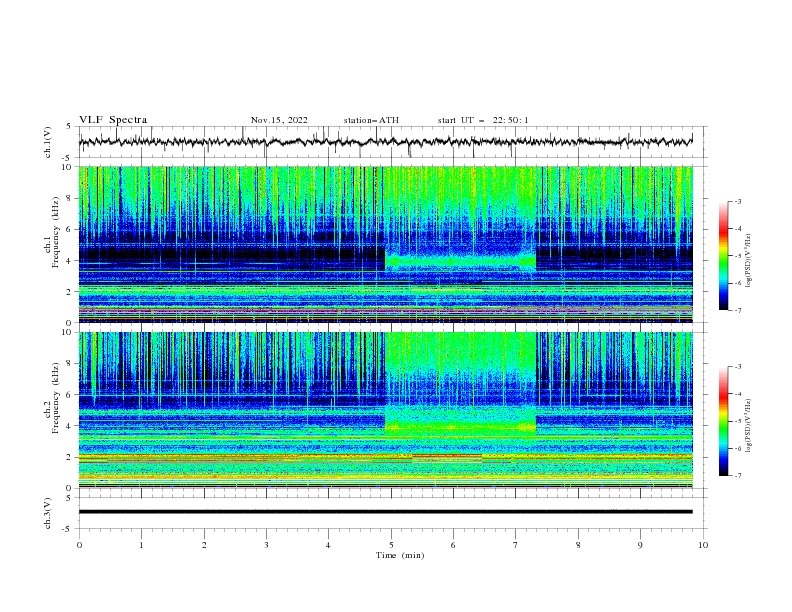792x612 pixels.
Task: Click the time axis tick label '9'
Action: (x=640, y=545)
